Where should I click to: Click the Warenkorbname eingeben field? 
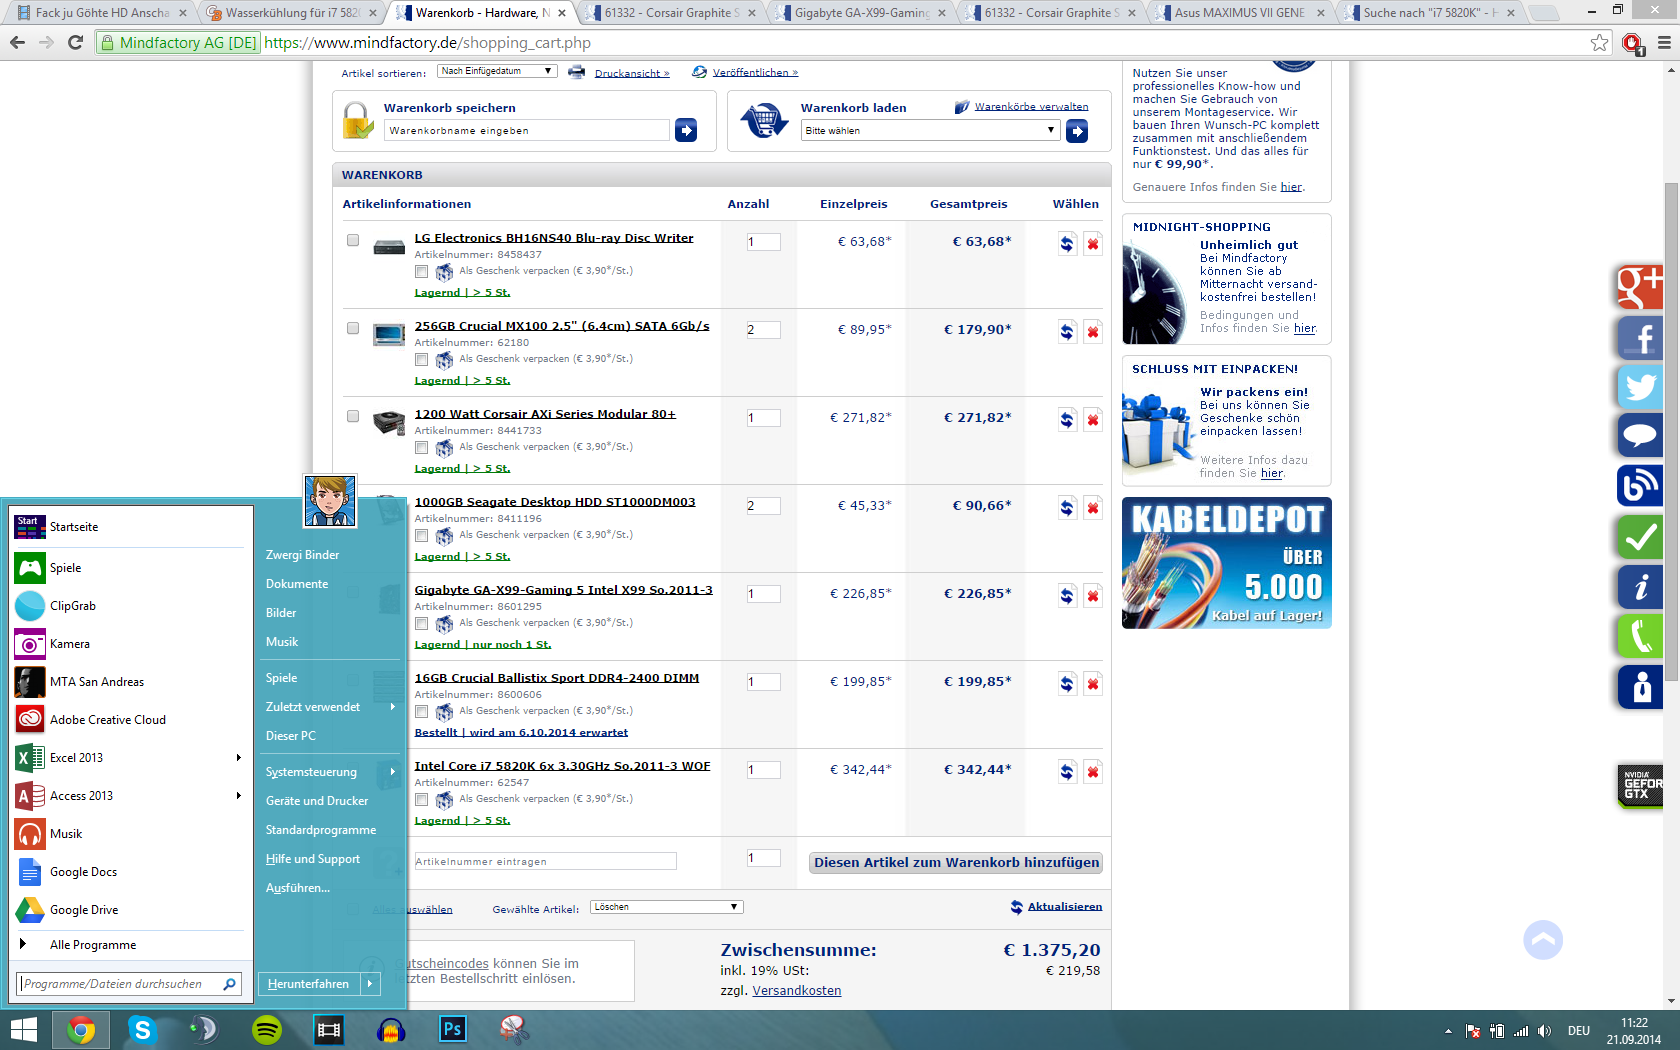pos(527,130)
